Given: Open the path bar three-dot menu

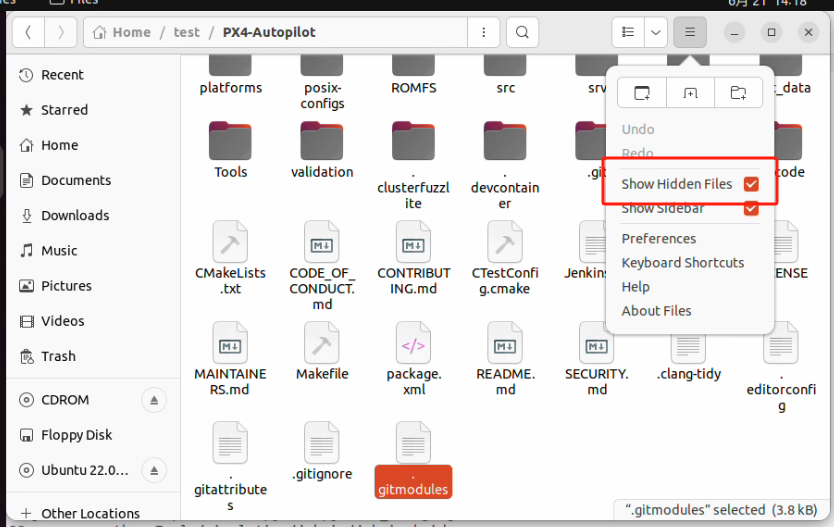Looking at the screenshot, I should [x=483, y=32].
